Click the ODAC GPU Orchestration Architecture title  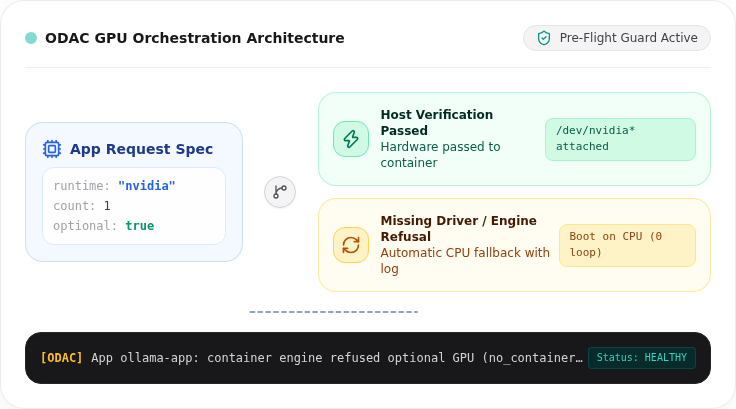point(195,38)
